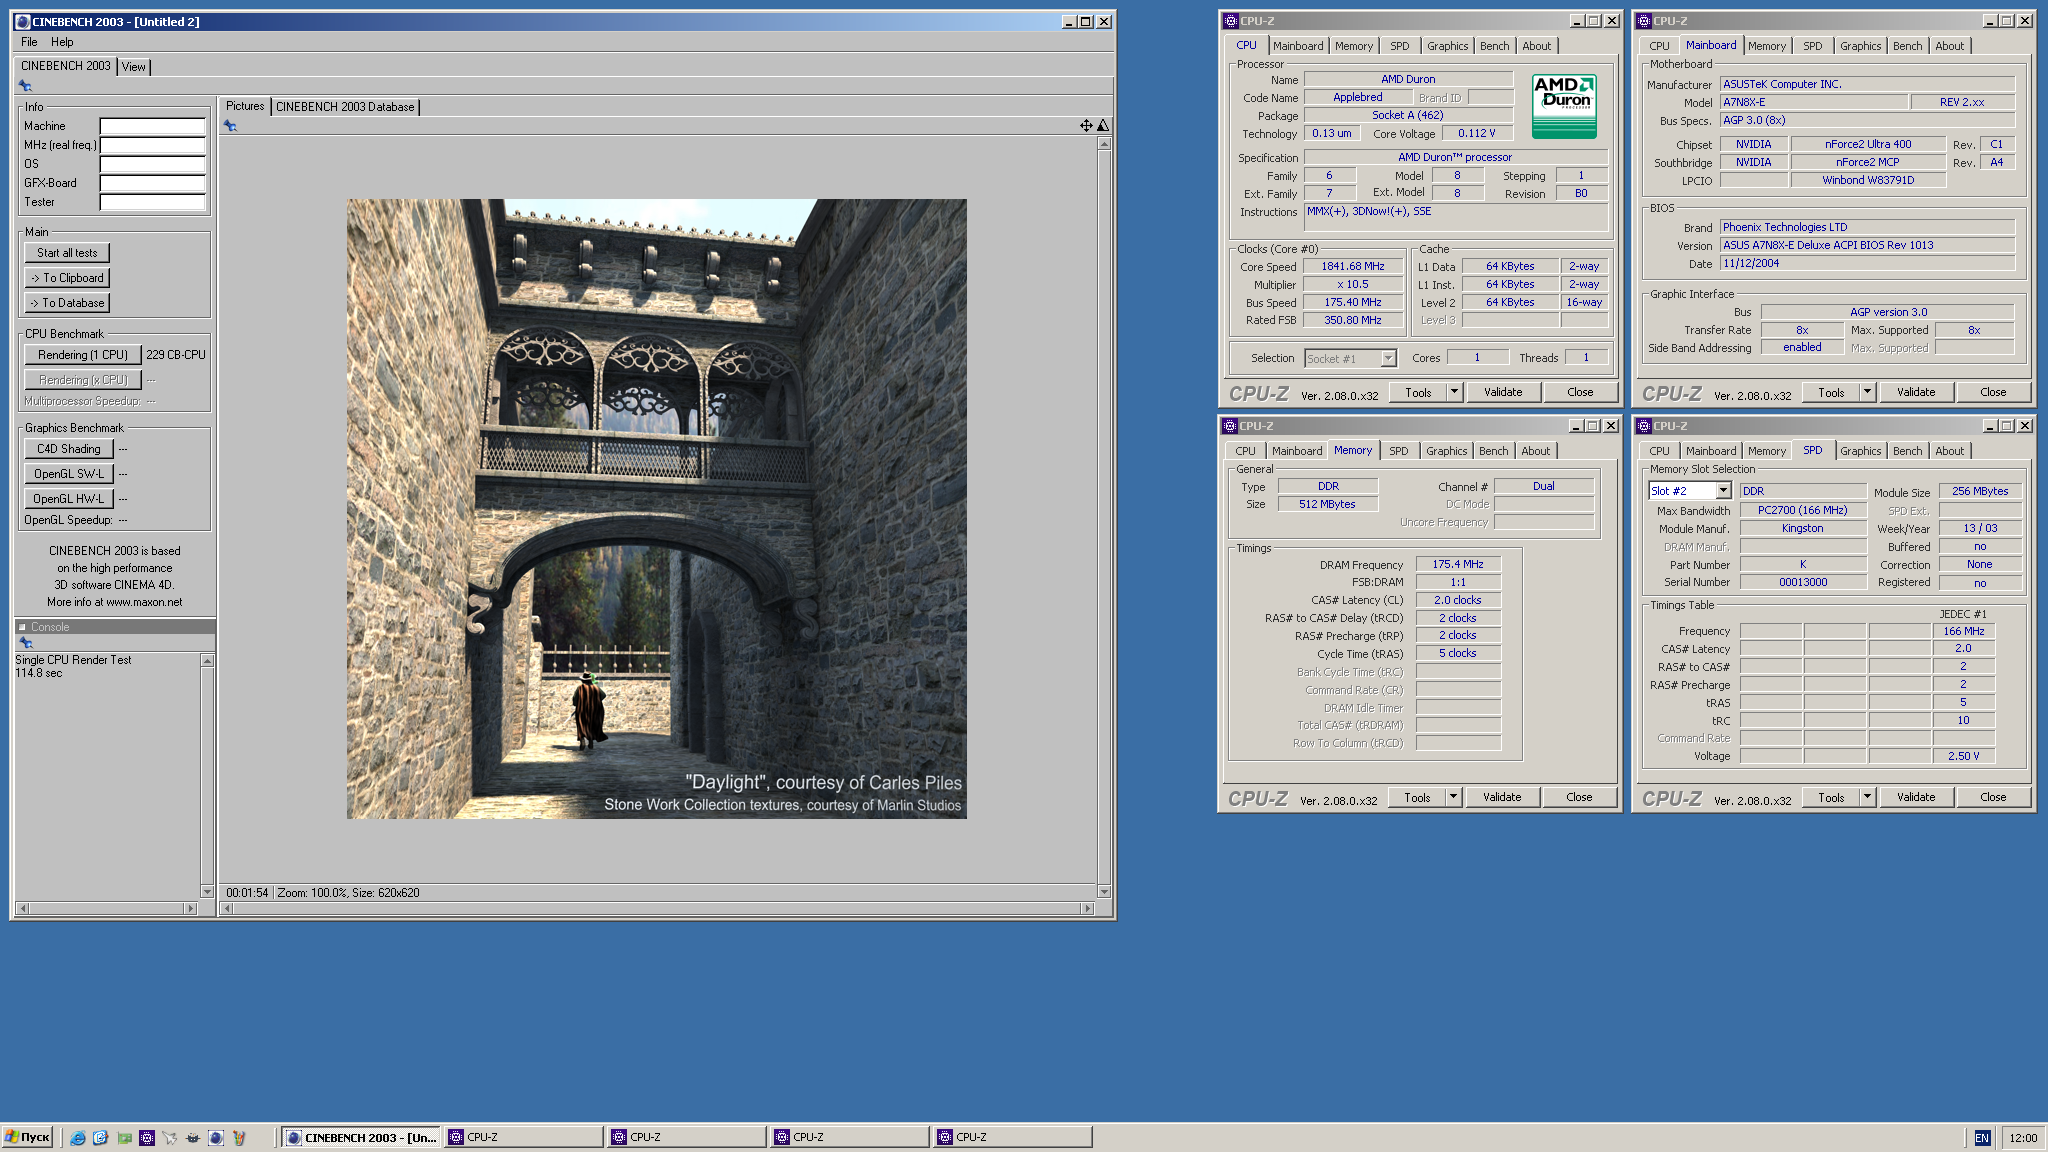Screen dimensions: 2048x1152
Task: Expand Tools arrow in CPU-Z Memory window
Action: coord(1453,797)
